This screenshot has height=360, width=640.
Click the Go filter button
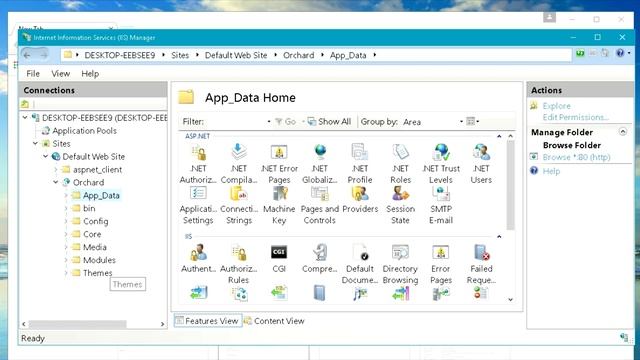[285, 122]
